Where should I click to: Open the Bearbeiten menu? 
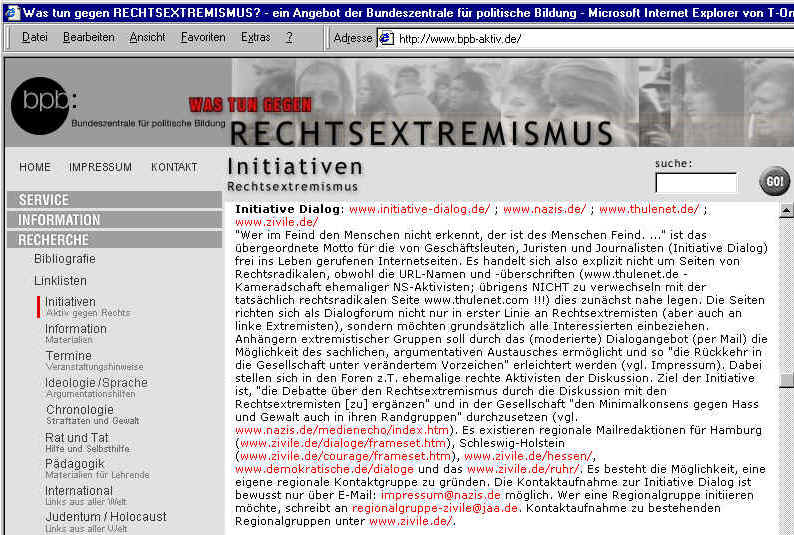[89, 37]
